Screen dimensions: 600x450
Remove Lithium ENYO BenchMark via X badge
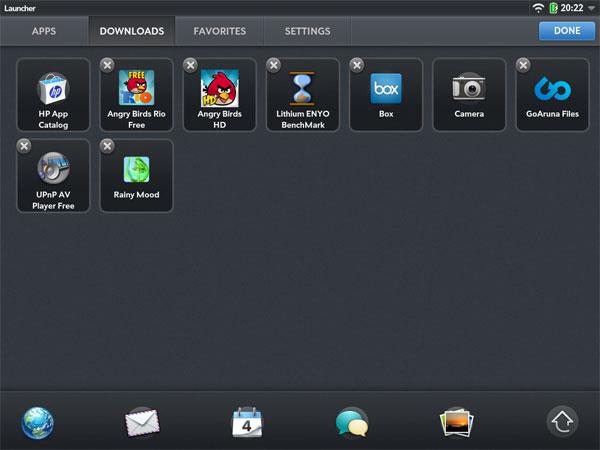(x=274, y=65)
